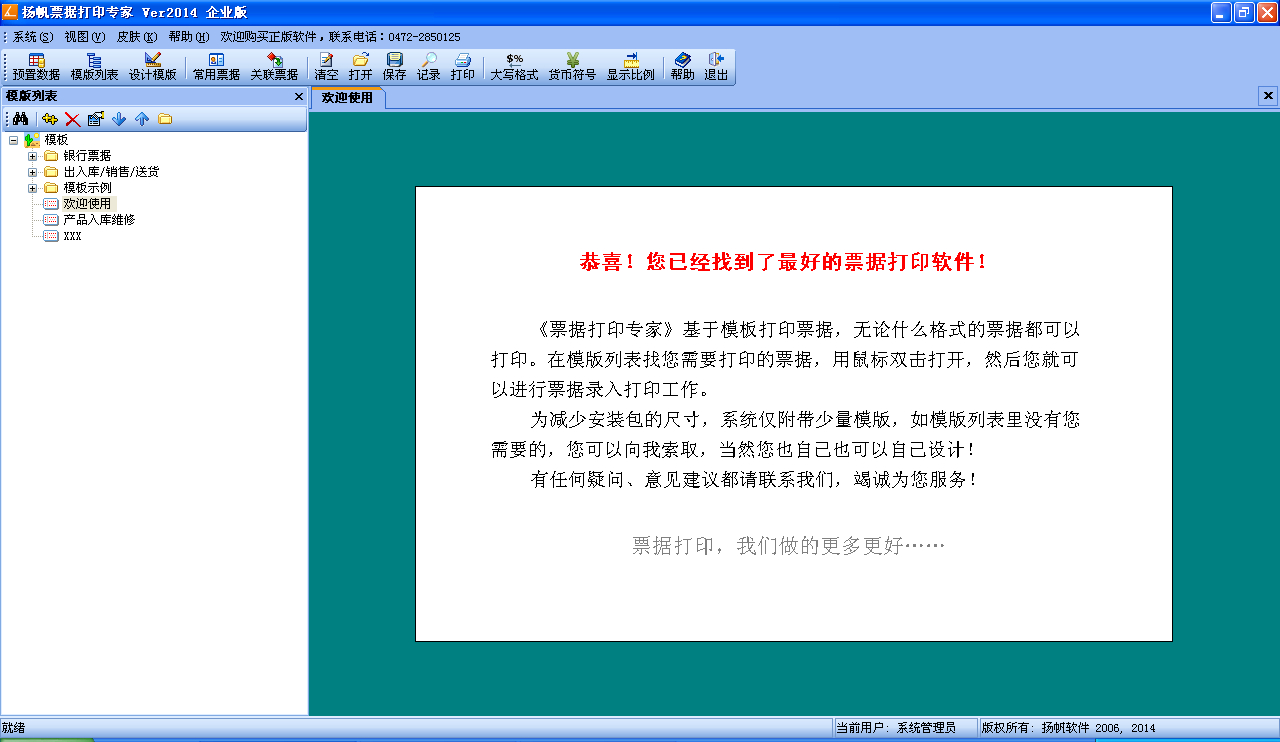Click the yellow add-template icon in panel toolbar
Viewport: 1280px width, 742px height.
[50, 119]
